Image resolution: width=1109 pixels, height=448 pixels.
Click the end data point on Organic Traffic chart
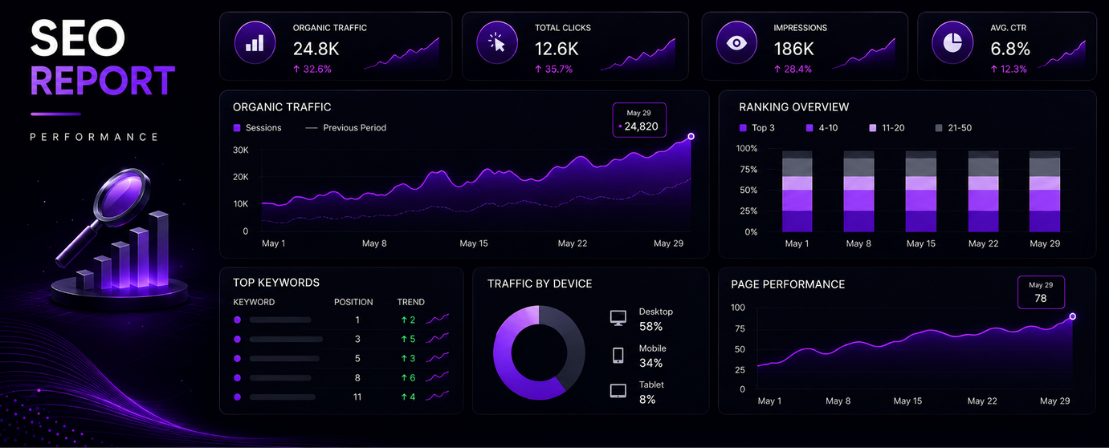(x=691, y=137)
